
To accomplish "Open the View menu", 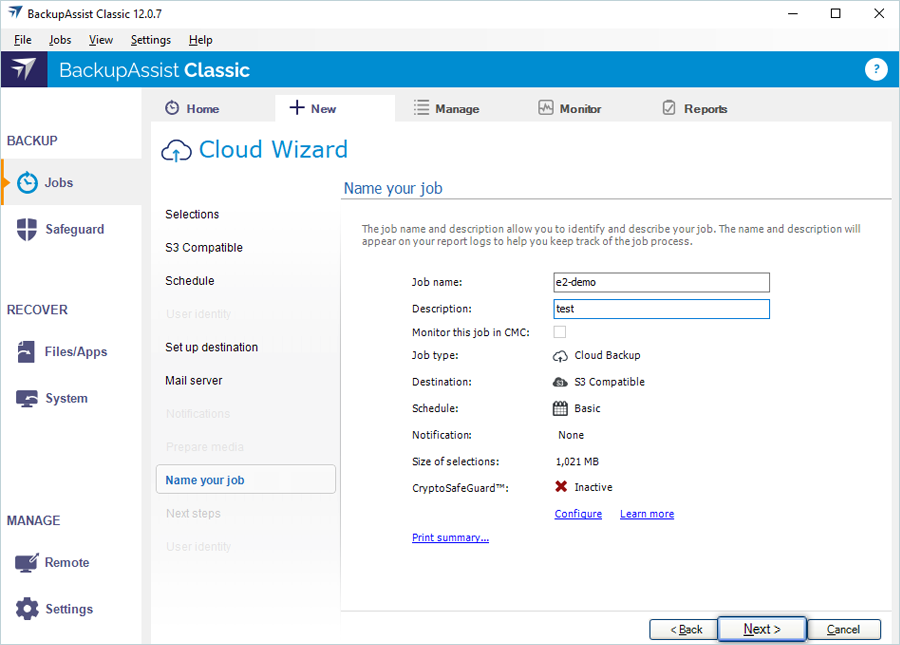I will coord(100,40).
